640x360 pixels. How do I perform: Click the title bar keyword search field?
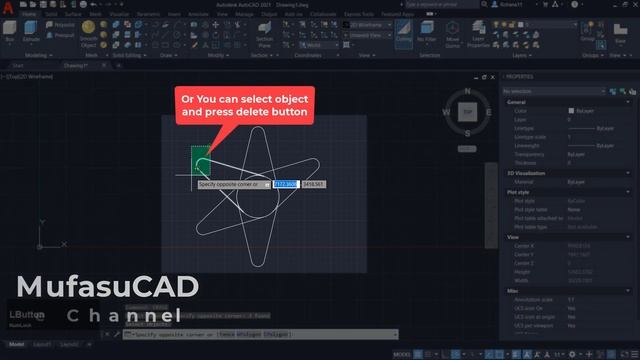point(442,4)
